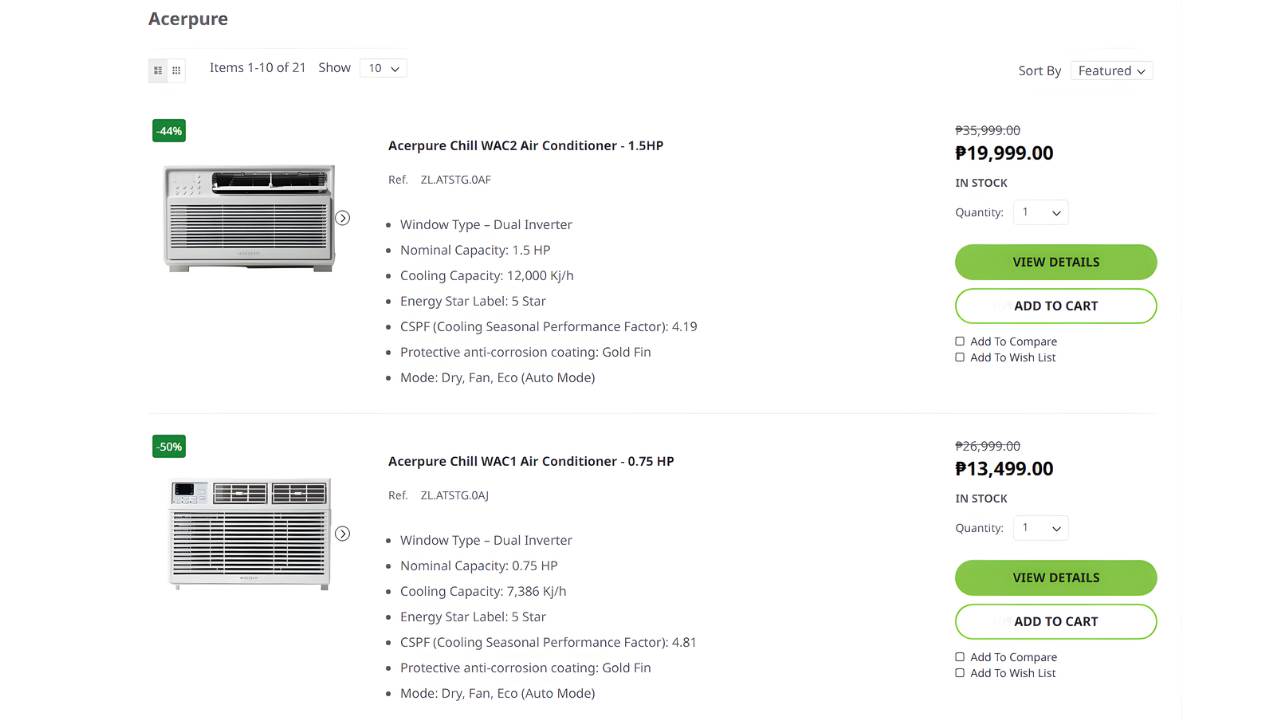Open the Sort By Featured dropdown
This screenshot has width=1280, height=720.
tap(1111, 70)
